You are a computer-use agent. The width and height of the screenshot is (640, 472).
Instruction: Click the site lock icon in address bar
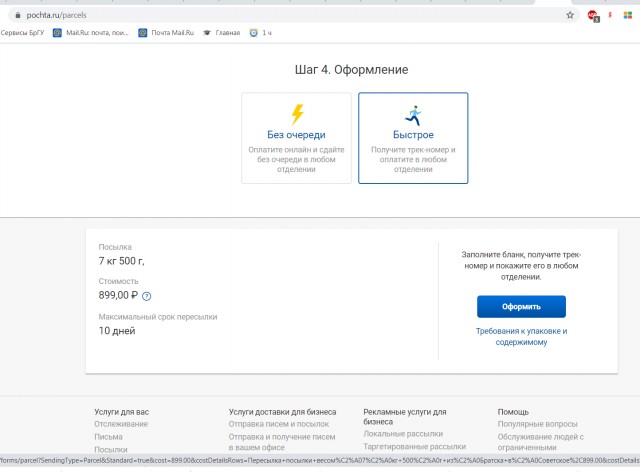click(18, 15)
